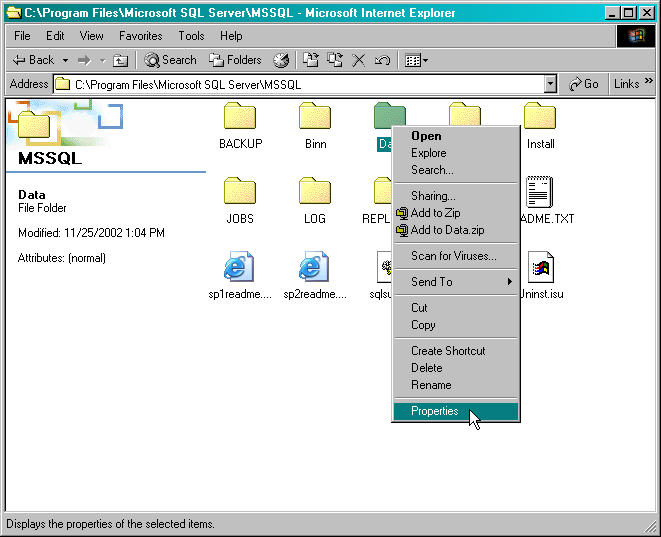Image resolution: width=661 pixels, height=537 pixels.
Task: Click the BACKUP folder name label
Action: [x=240, y=144]
